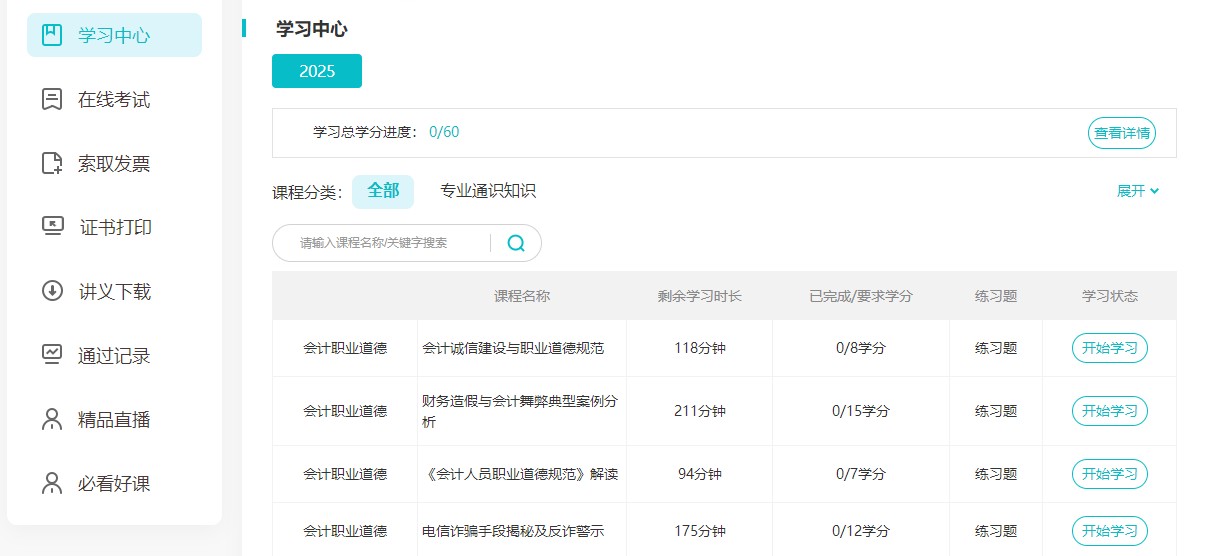Open 查看详情 for credit progress

[1121, 133]
